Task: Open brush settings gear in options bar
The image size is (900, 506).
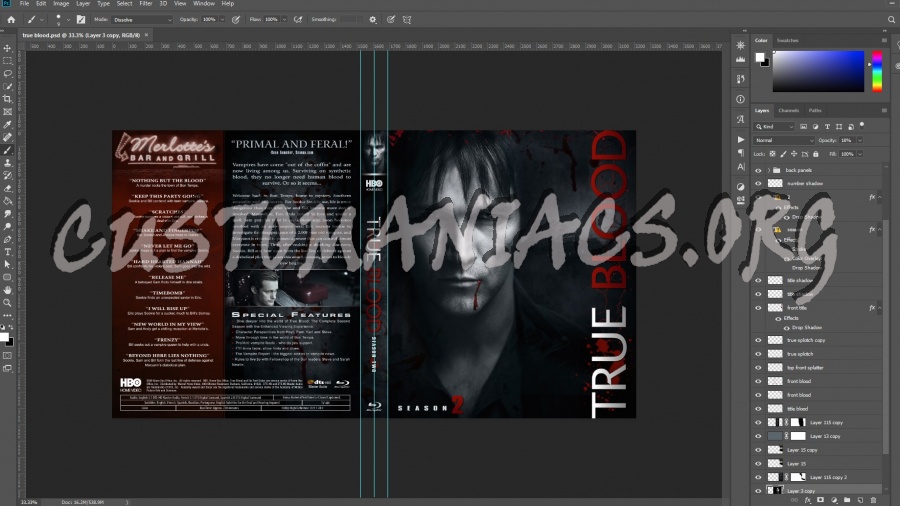Action: point(373,20)
